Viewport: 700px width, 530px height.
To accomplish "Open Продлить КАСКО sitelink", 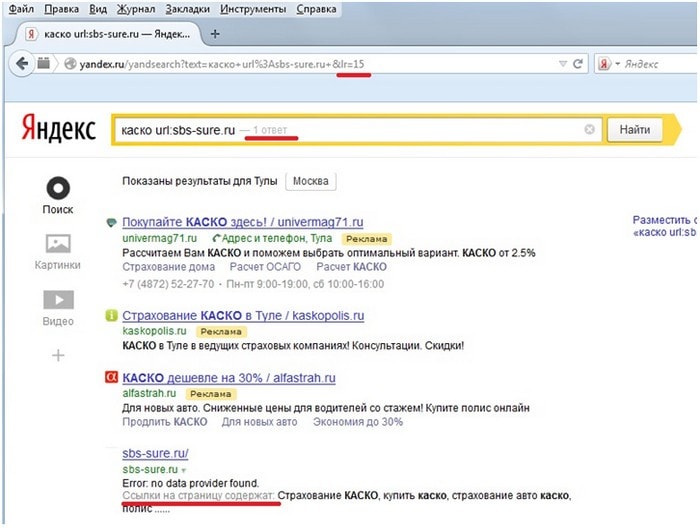I will [x=165, y=422].
